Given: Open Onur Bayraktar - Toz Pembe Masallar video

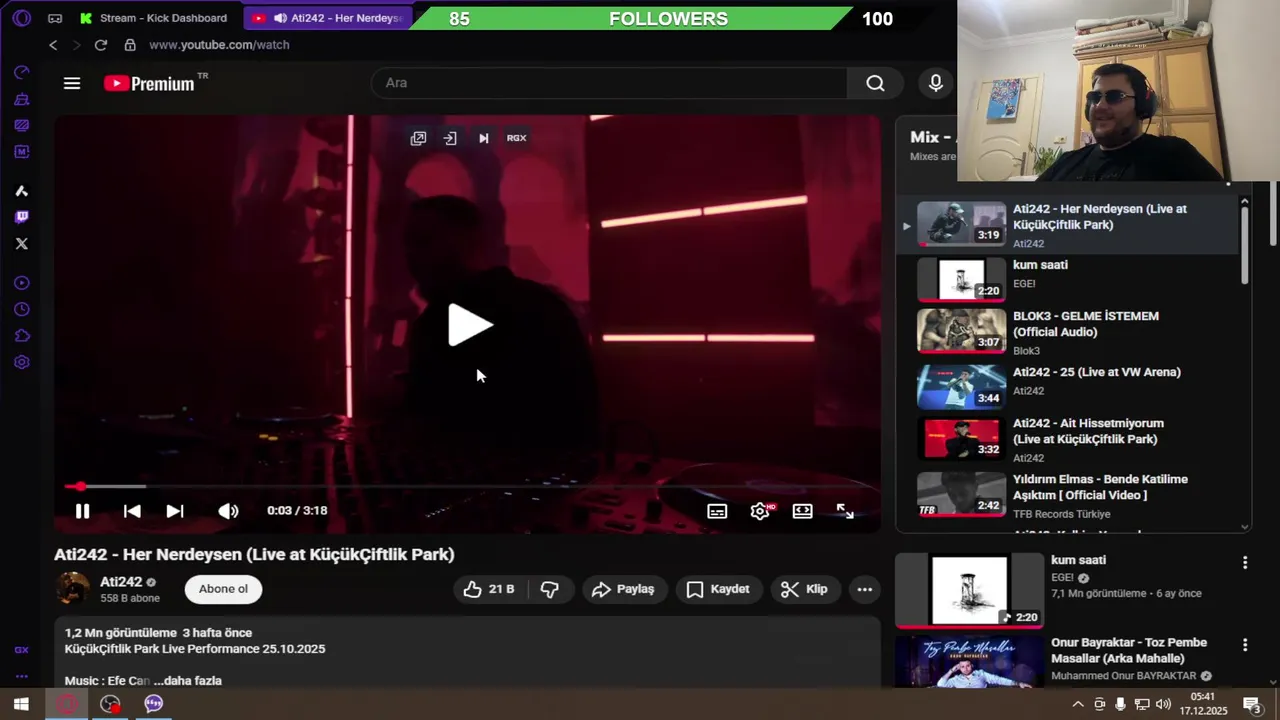Looking at the screenshot, I should click(969, 662).
